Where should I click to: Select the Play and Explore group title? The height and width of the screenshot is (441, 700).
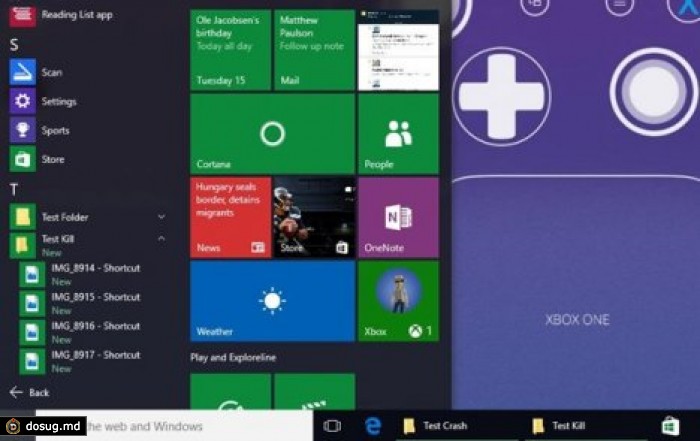coord(233,357)
